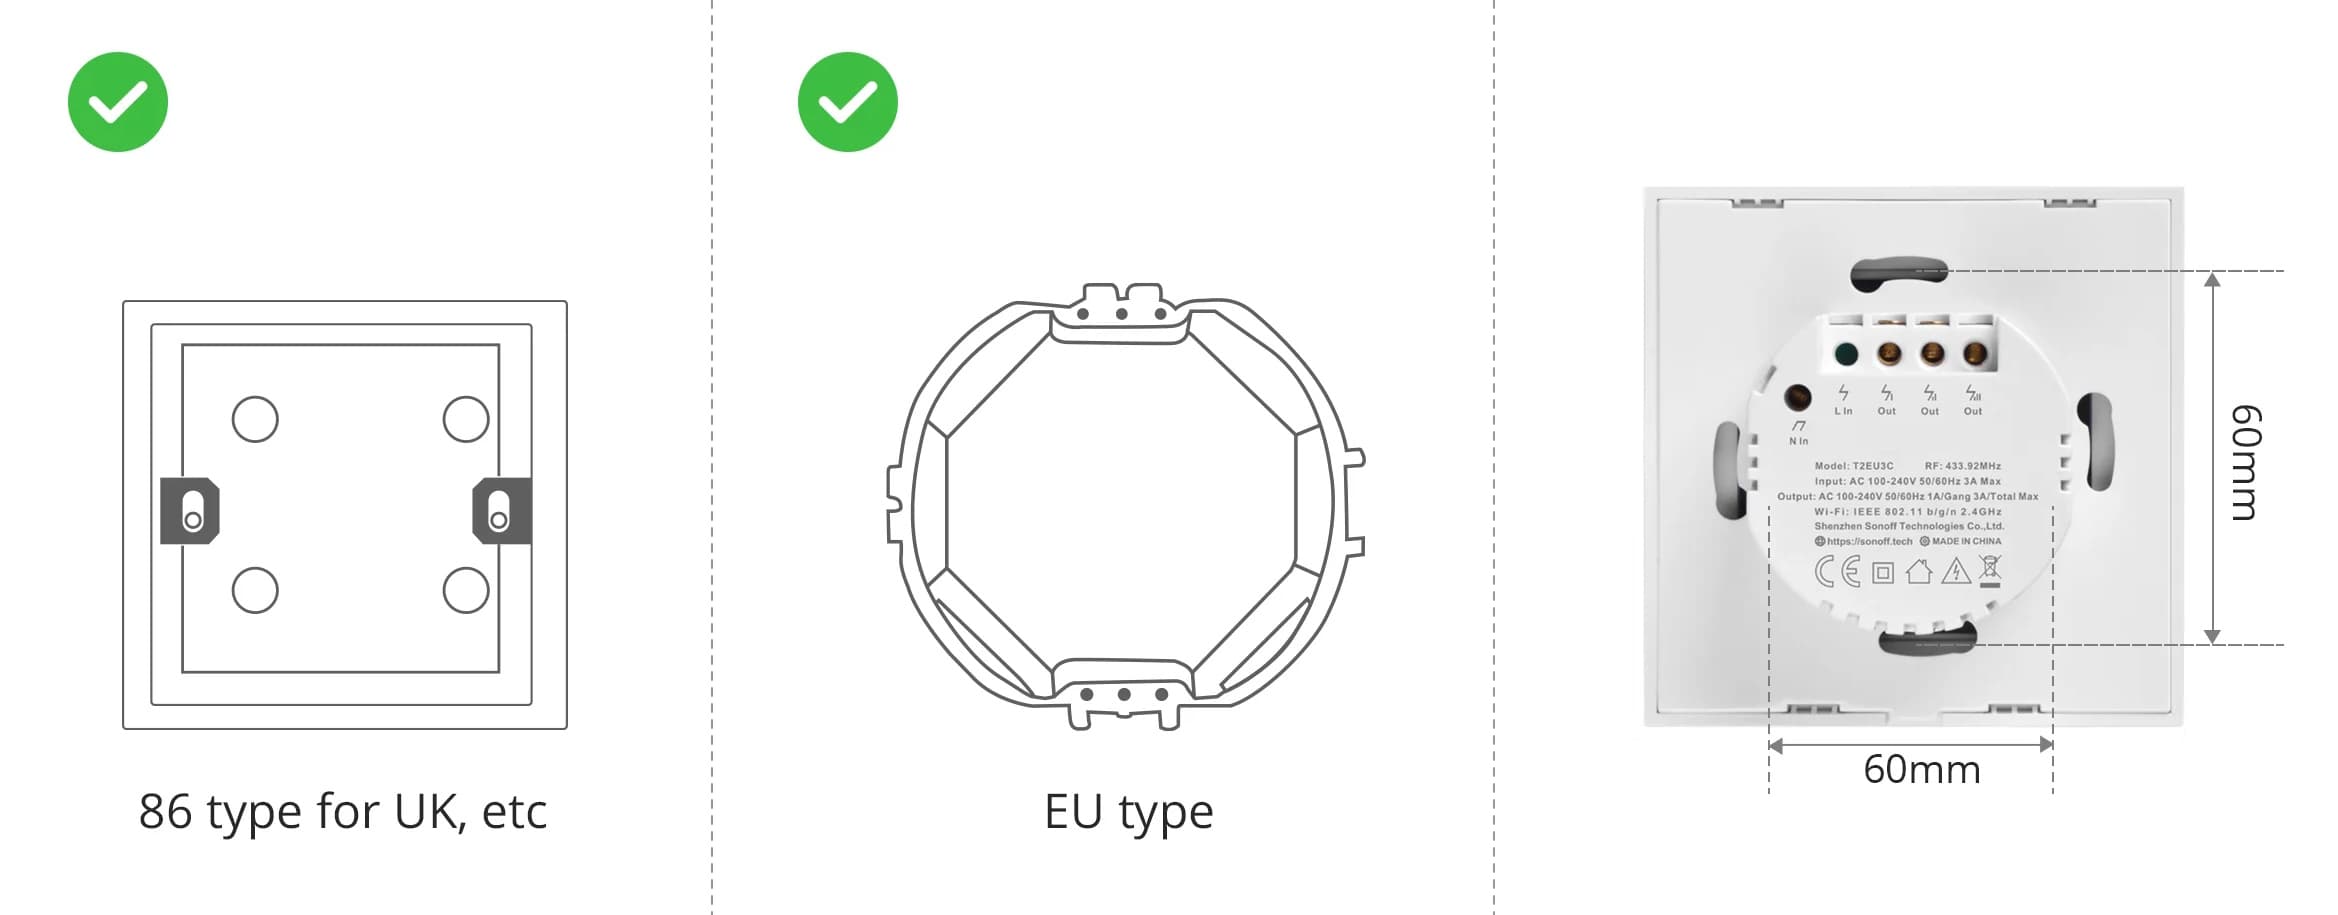Click the double-insulation square symbol

(x=1883, y=573)
